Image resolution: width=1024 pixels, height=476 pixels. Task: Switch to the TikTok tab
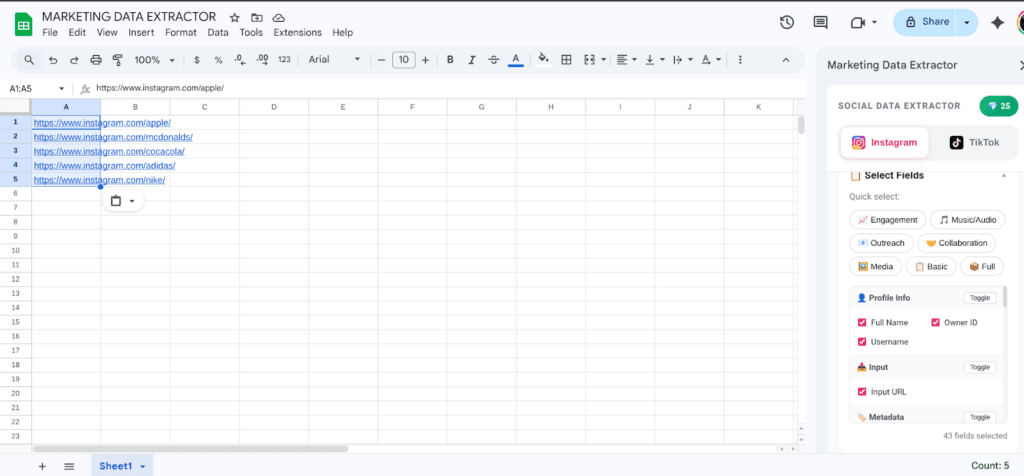tap(973, 143)
